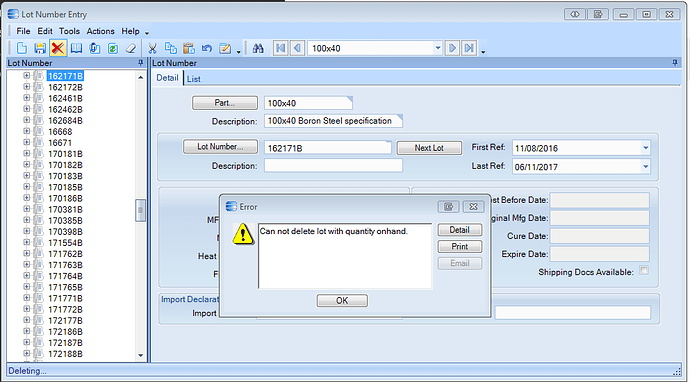Click the Undo arrow icon

207,48
